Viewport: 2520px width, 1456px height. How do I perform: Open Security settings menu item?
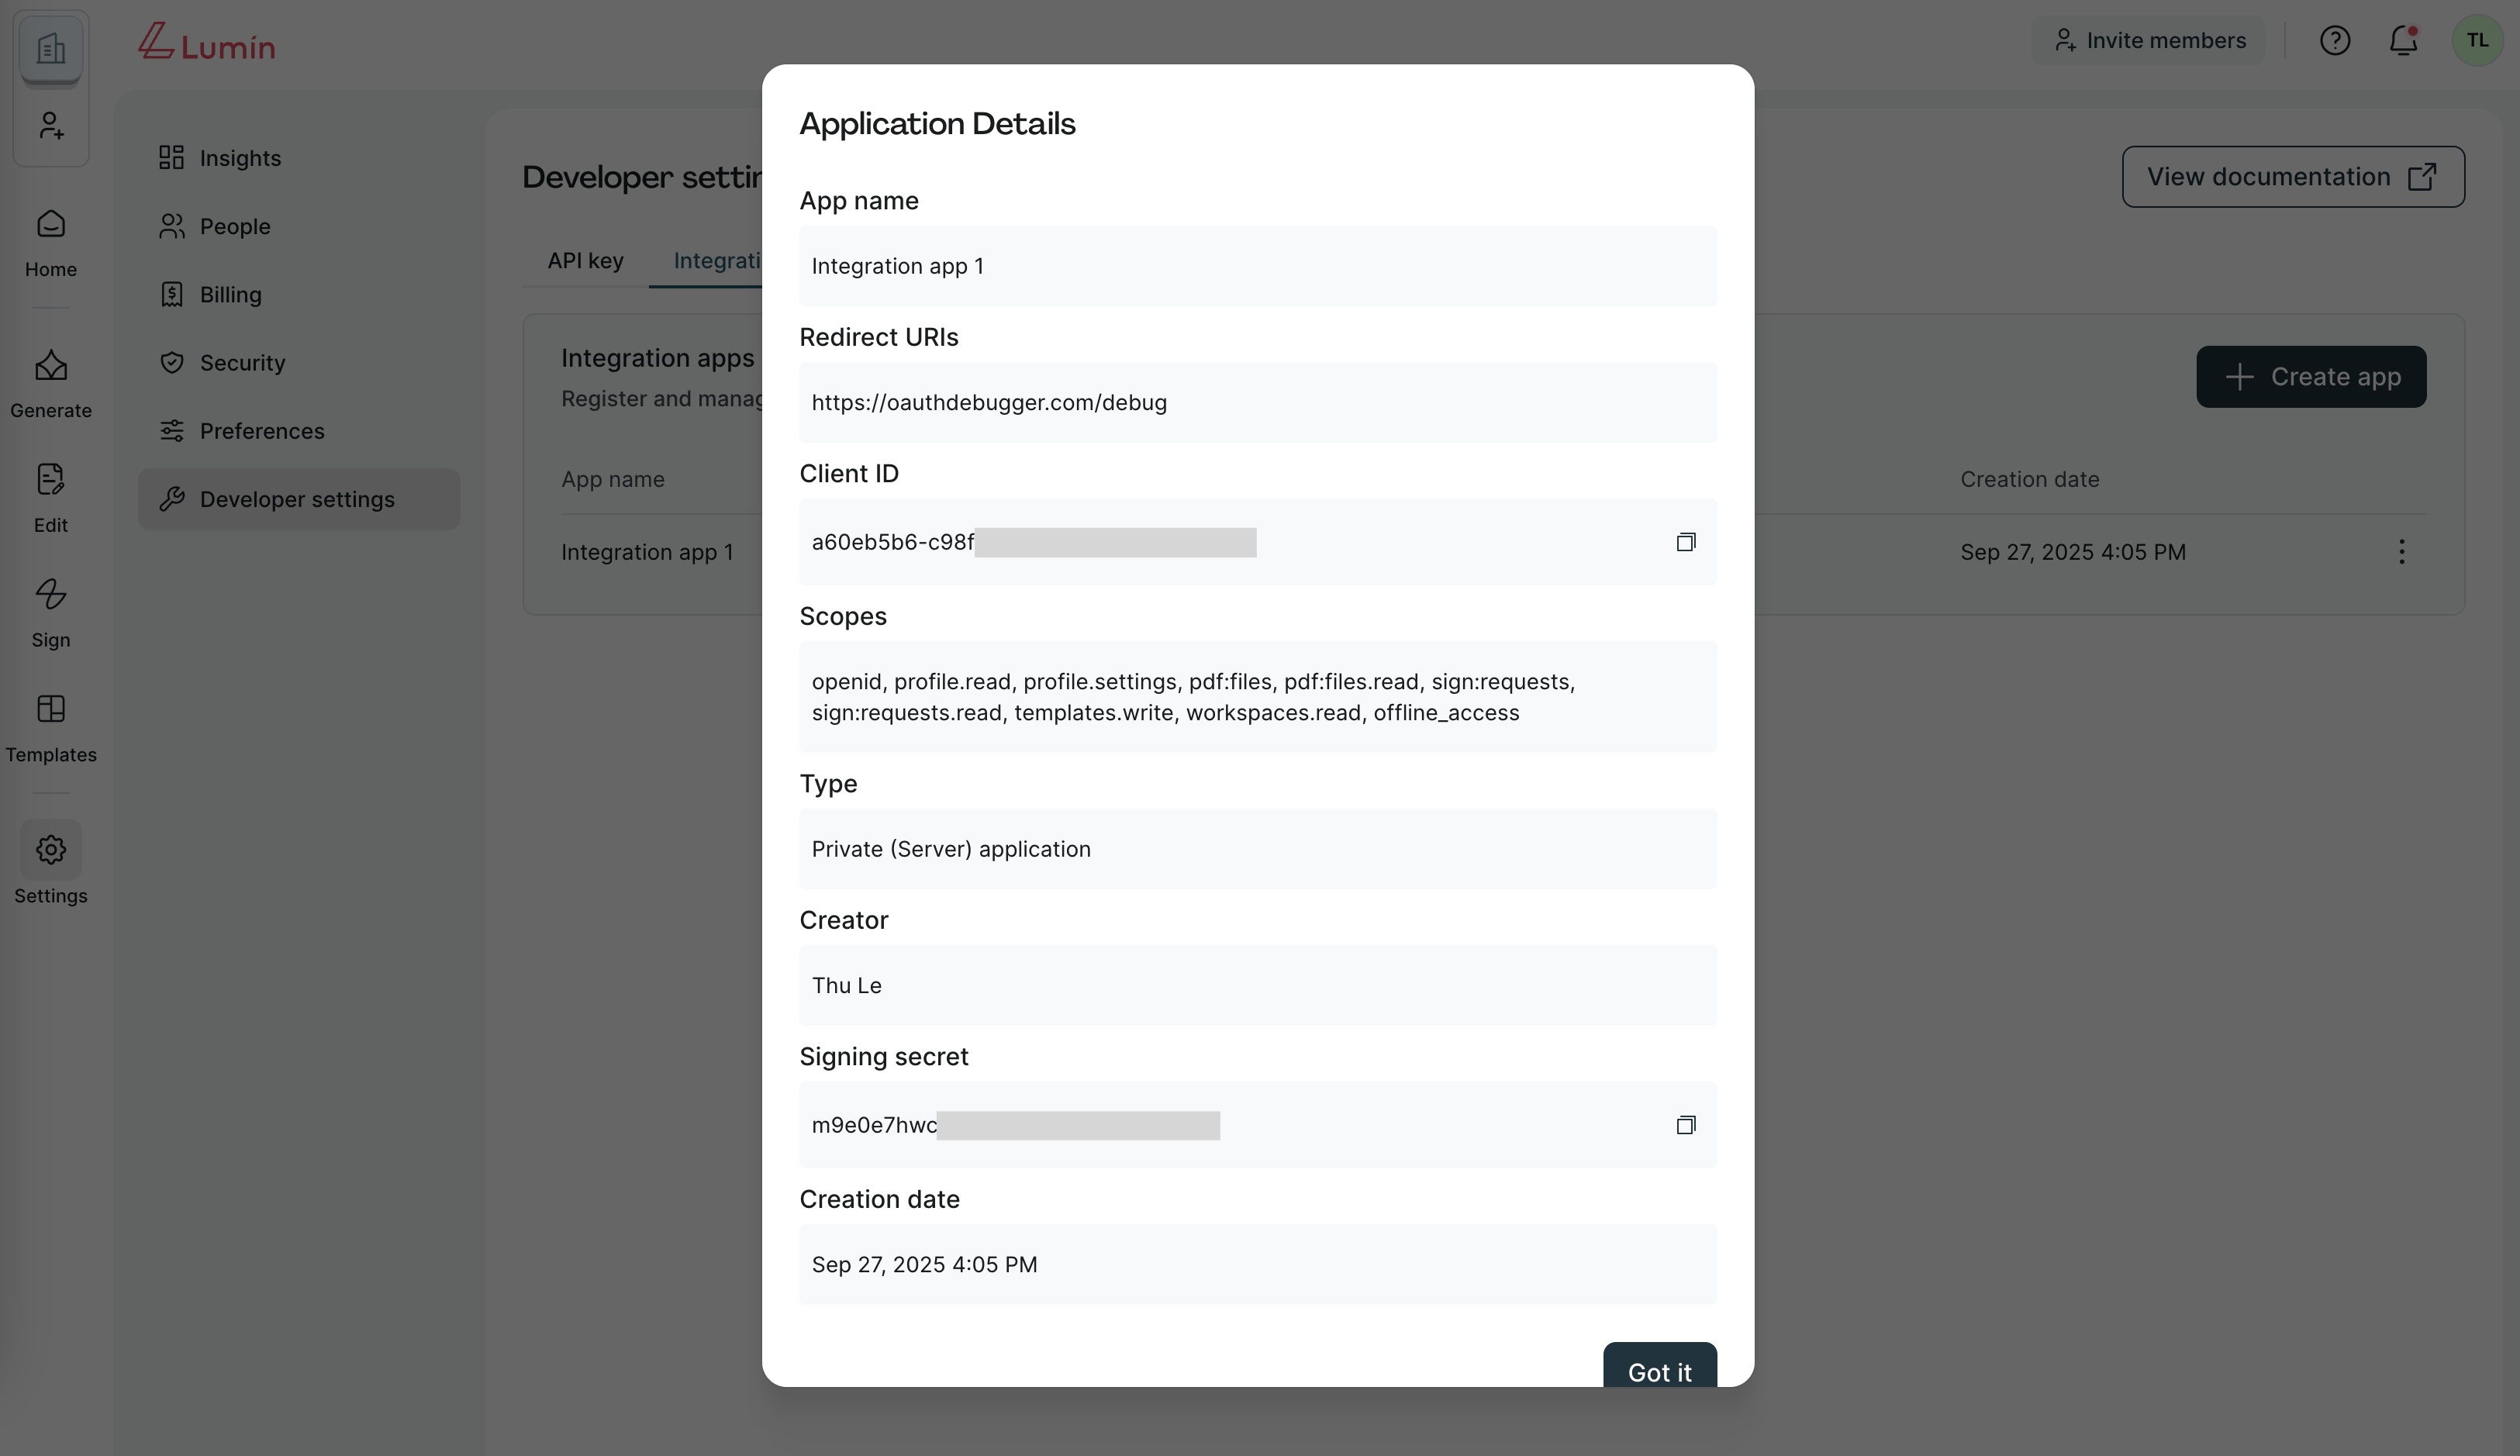[242, 363]
